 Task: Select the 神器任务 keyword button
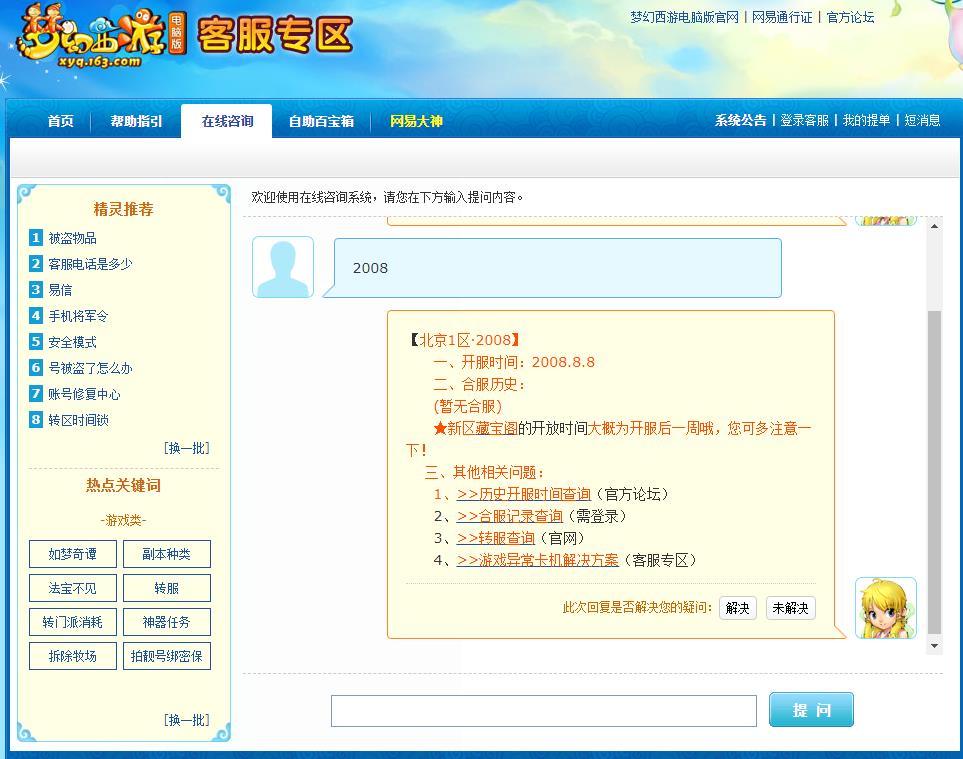pos(166,622)
